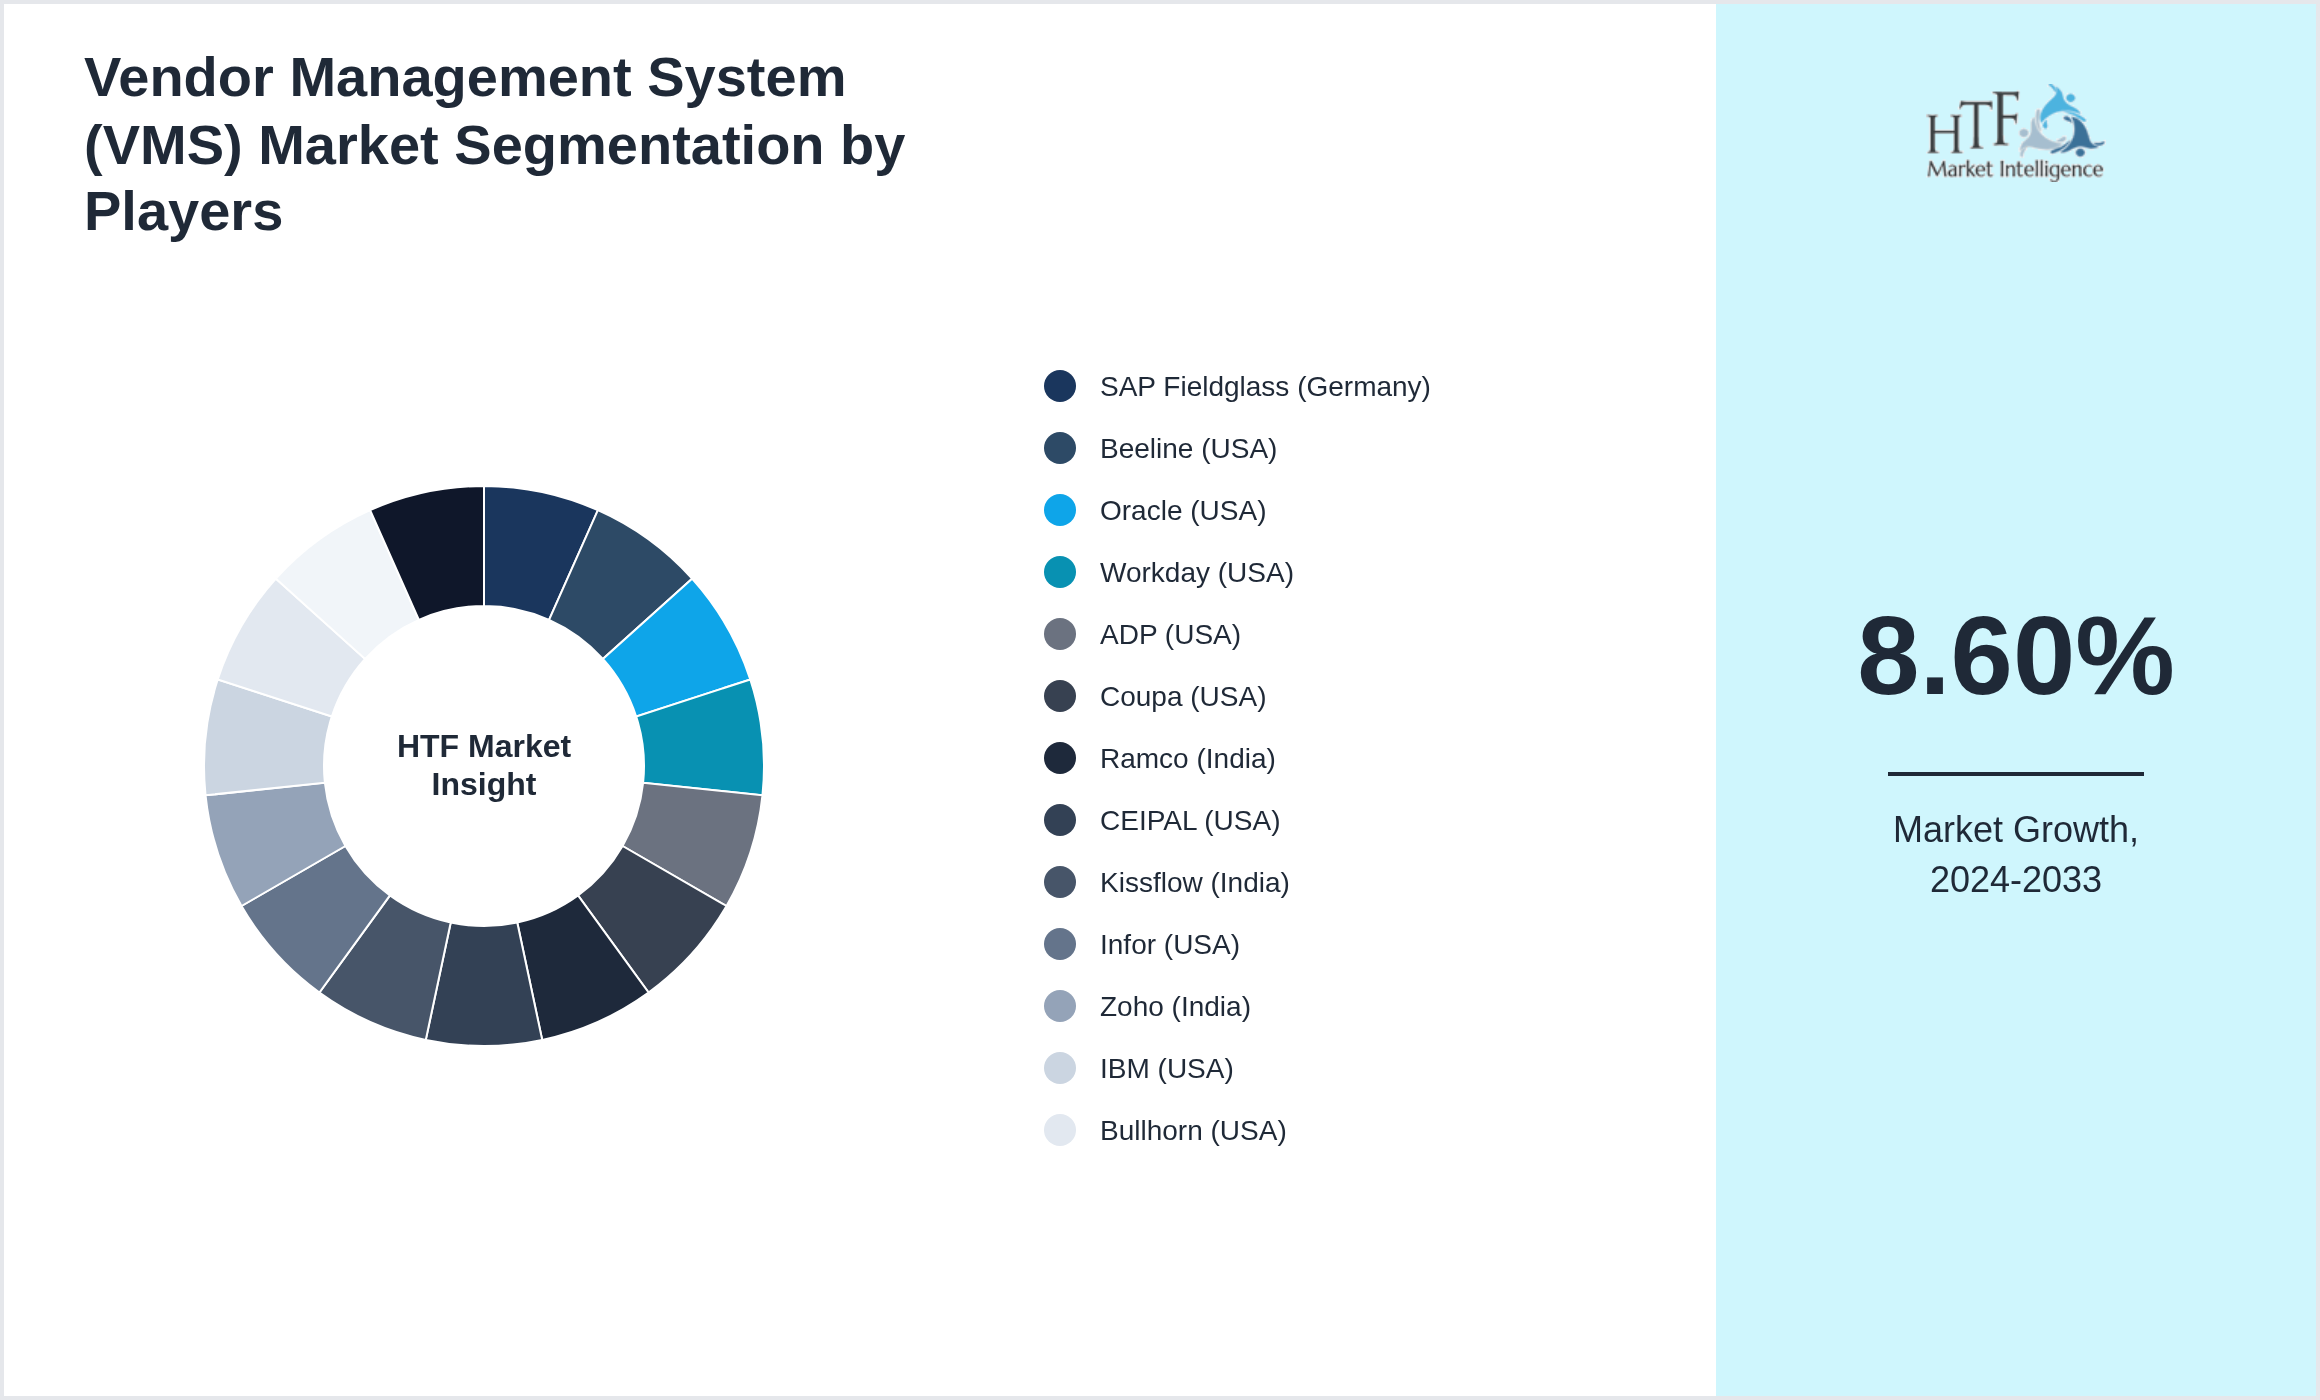This screenshot has width=2320, height=1400.
Task: Click the Zoho (India) legend label
Action: pos(1175,1007)
